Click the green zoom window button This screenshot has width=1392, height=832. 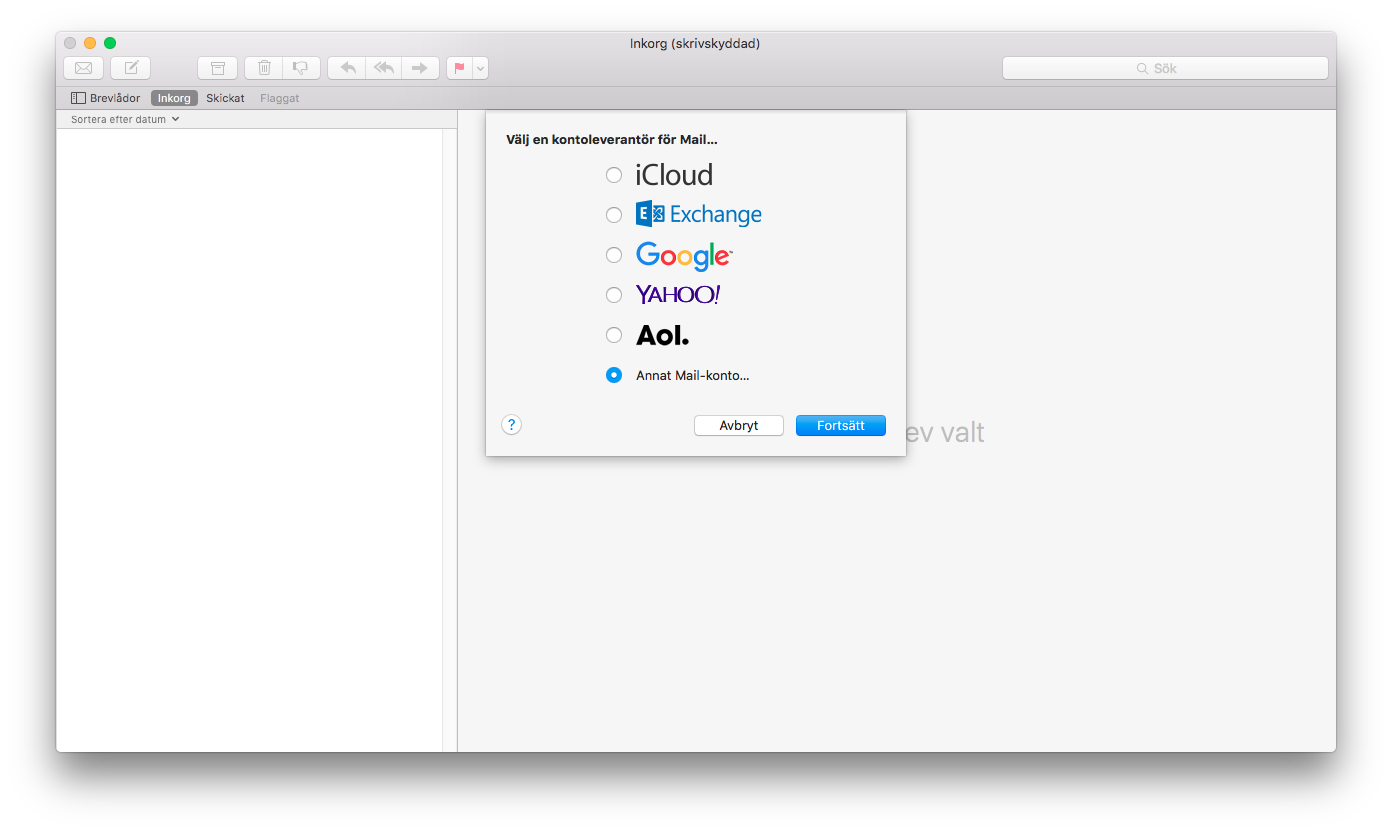(x=110, y=43)
